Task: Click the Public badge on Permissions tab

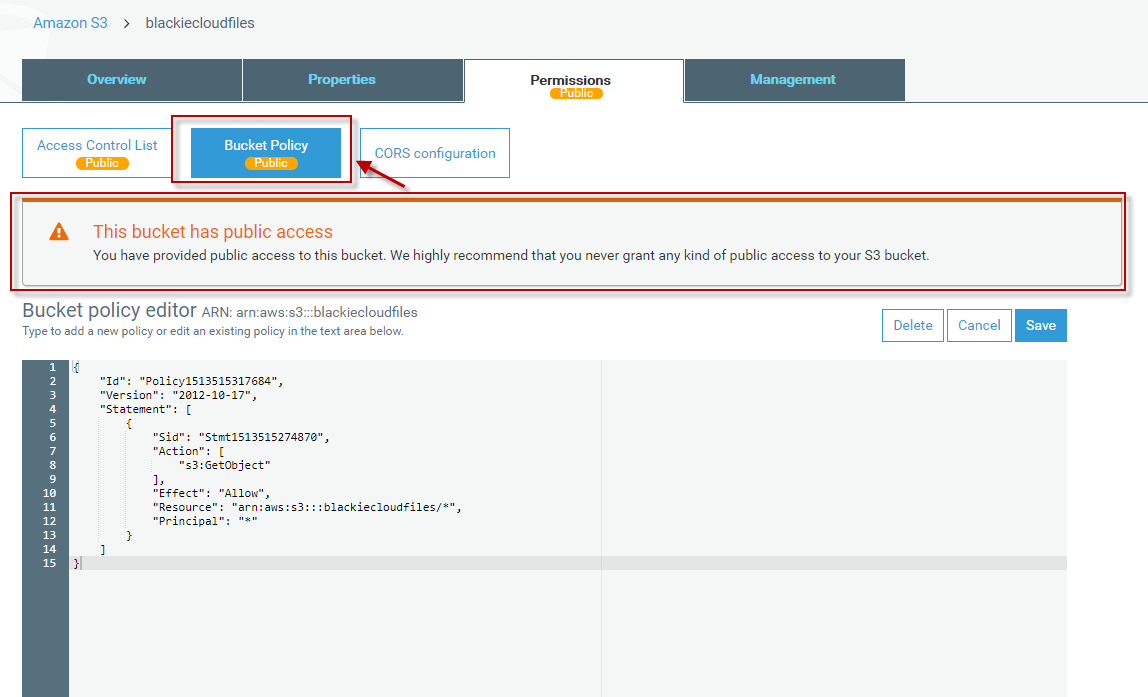Action: [576, 93]
